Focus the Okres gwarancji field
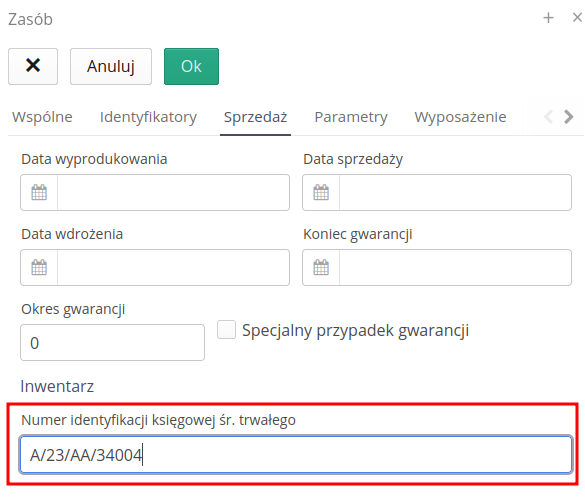Screen dimensions: 585x497 point(112,343)
